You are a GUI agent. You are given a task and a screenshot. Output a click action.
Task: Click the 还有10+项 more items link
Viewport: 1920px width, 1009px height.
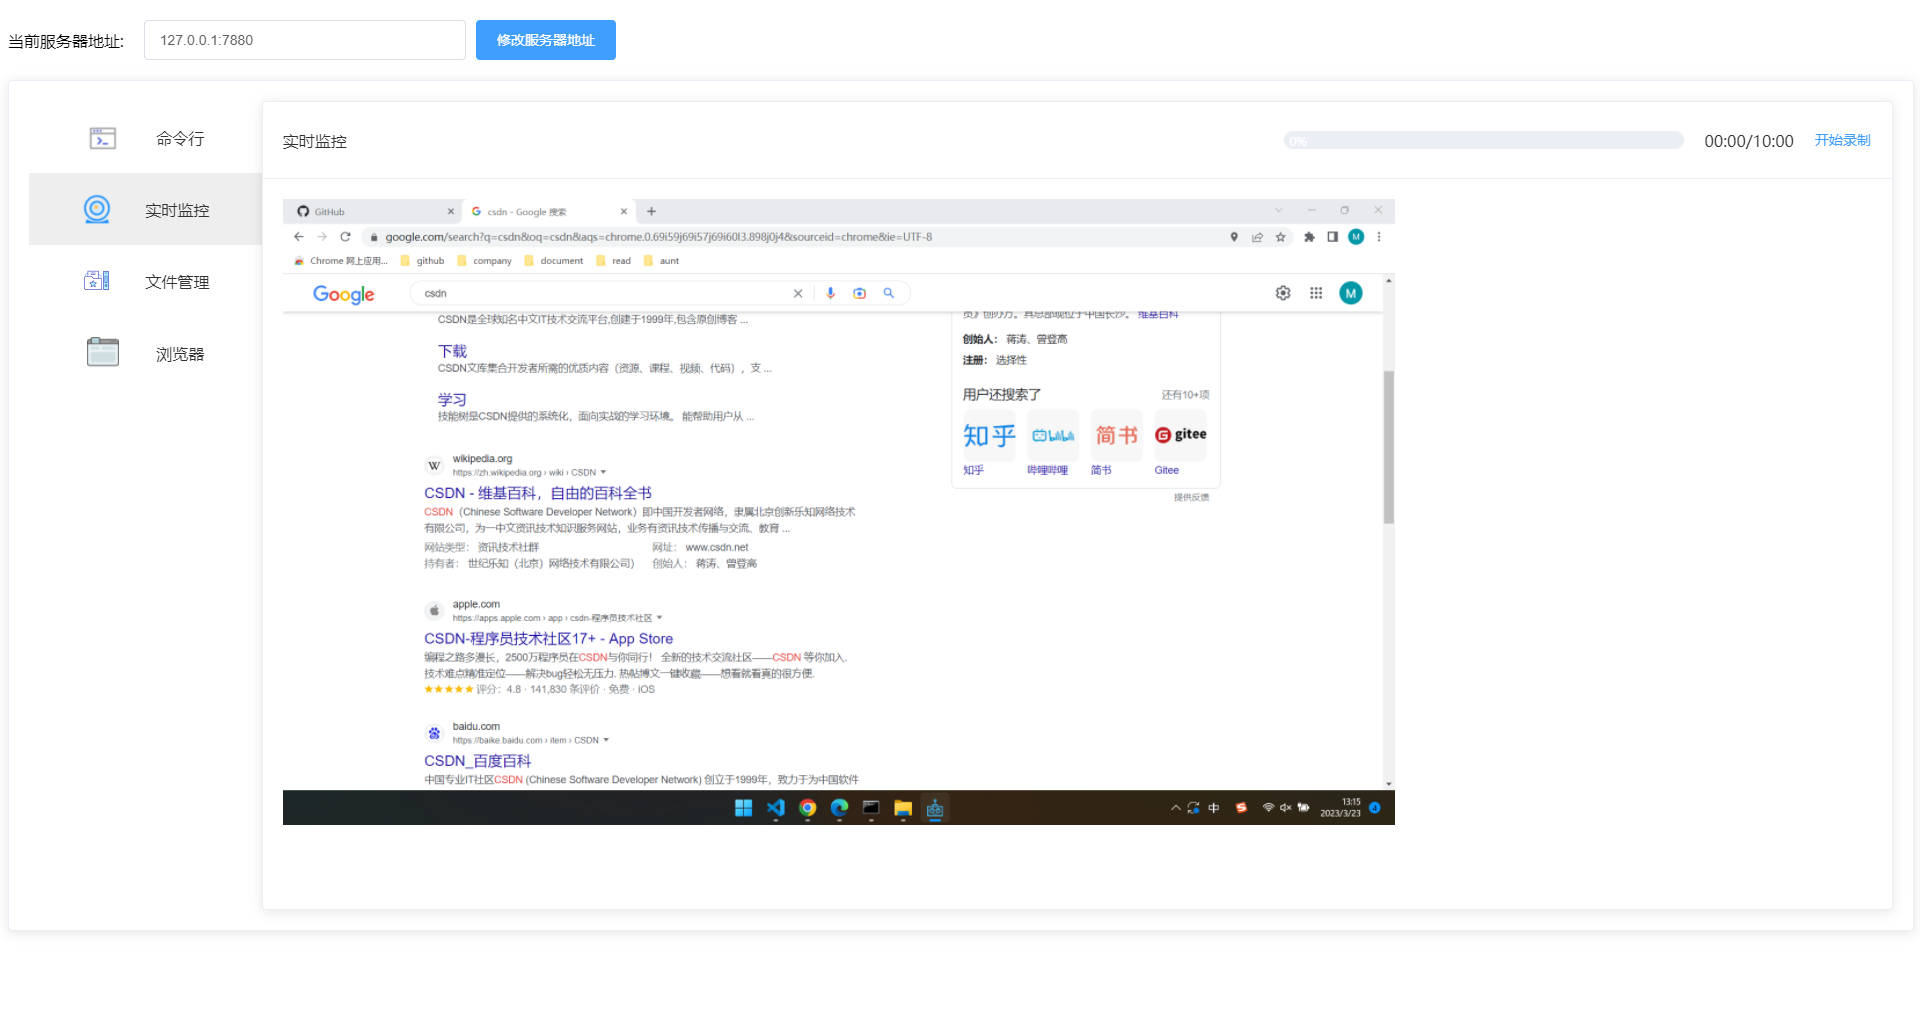point(1185,395)
